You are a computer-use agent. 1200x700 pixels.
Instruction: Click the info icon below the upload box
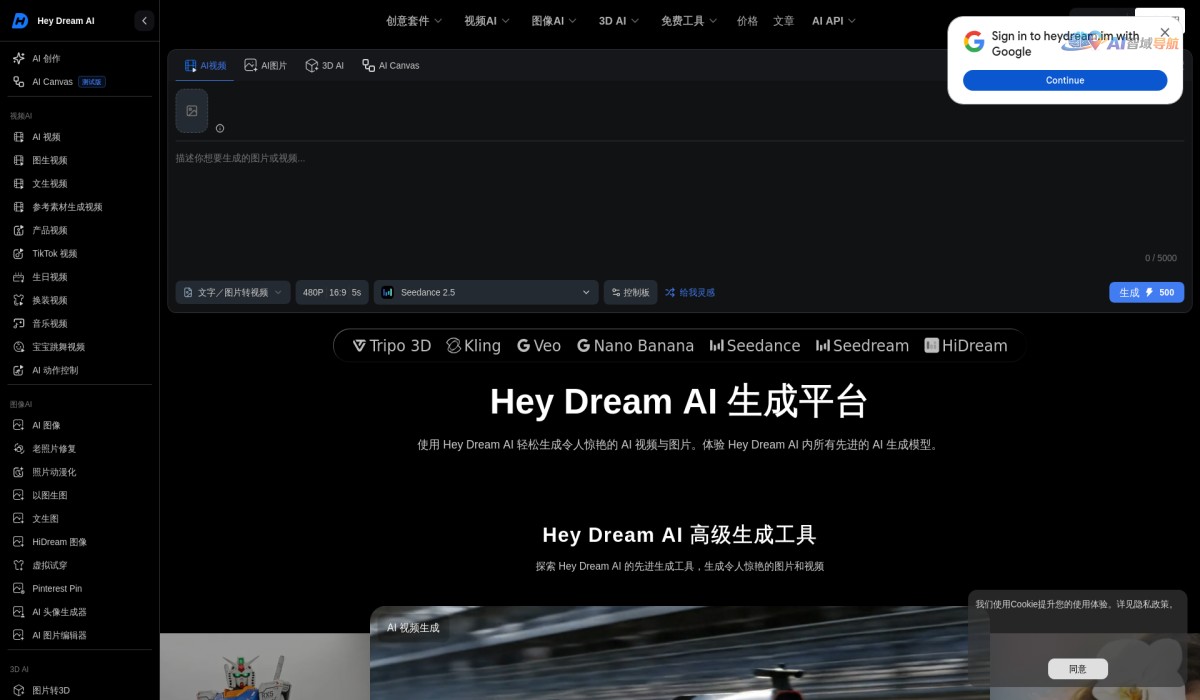220,128
